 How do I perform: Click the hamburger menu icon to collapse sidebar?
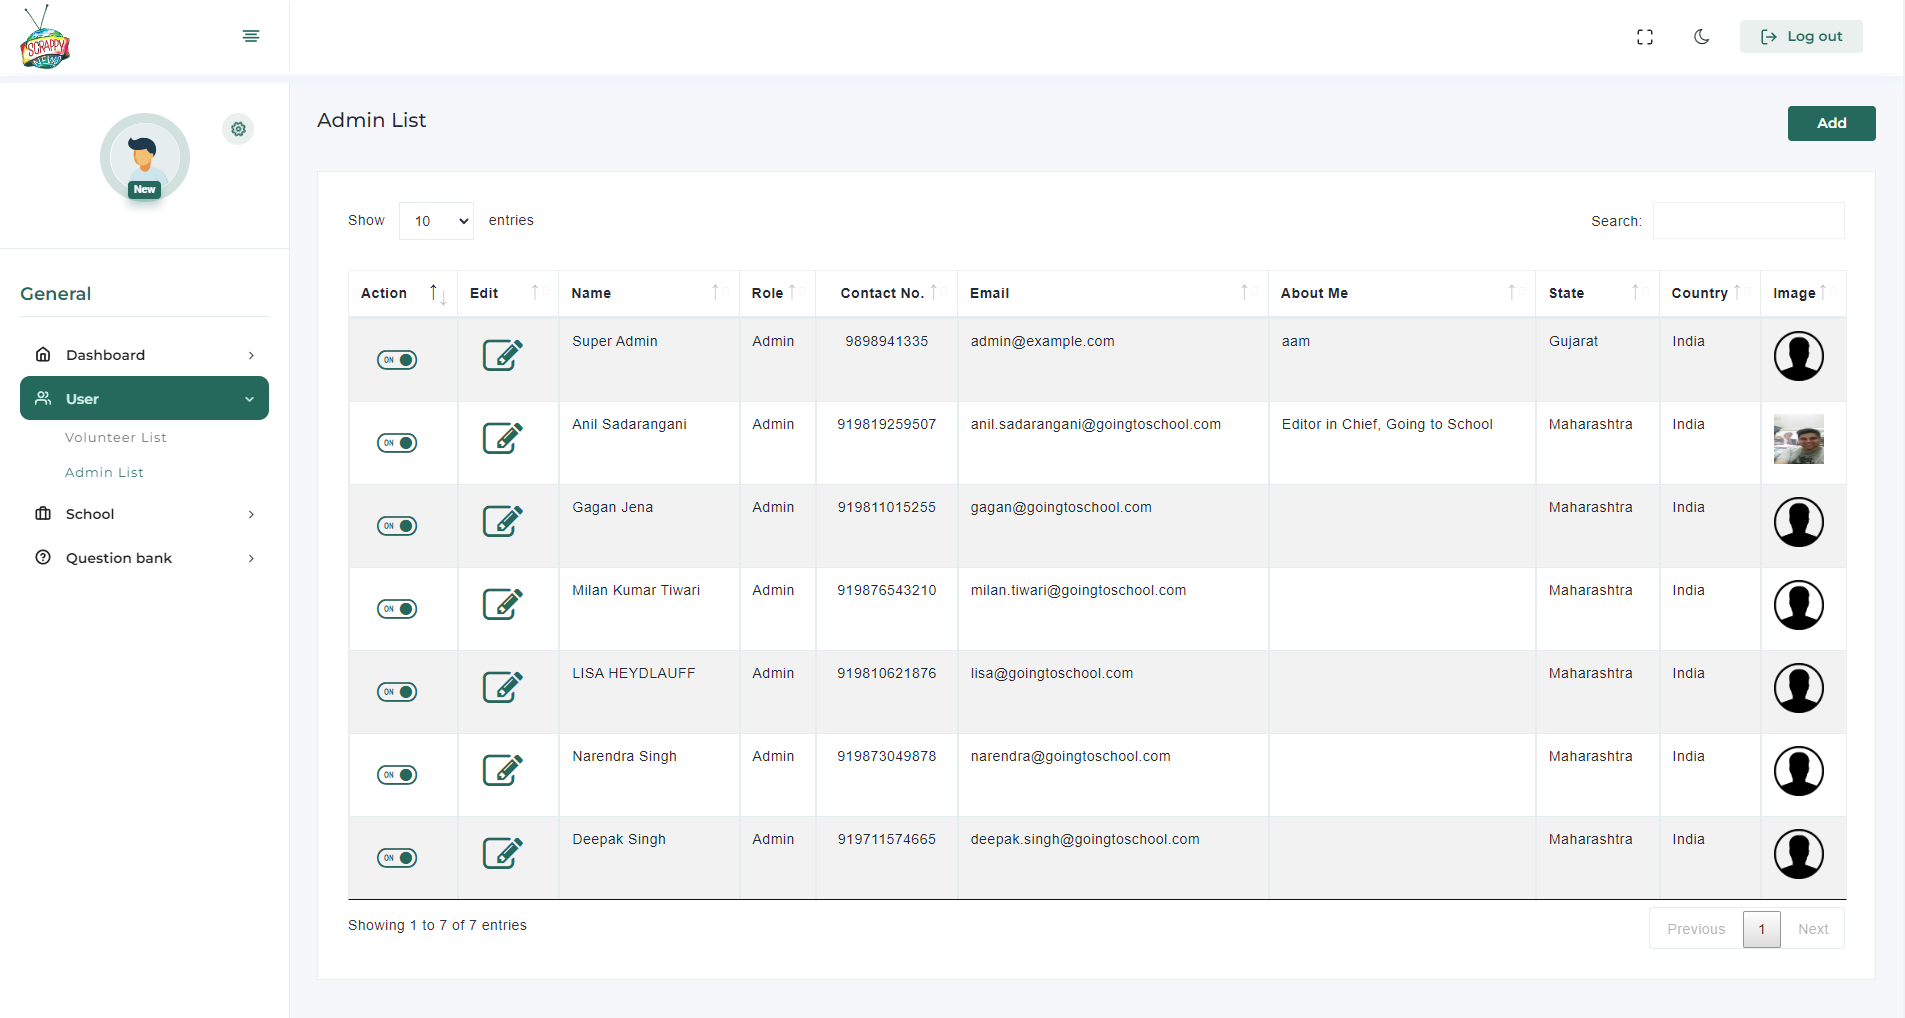coord(251,36)
